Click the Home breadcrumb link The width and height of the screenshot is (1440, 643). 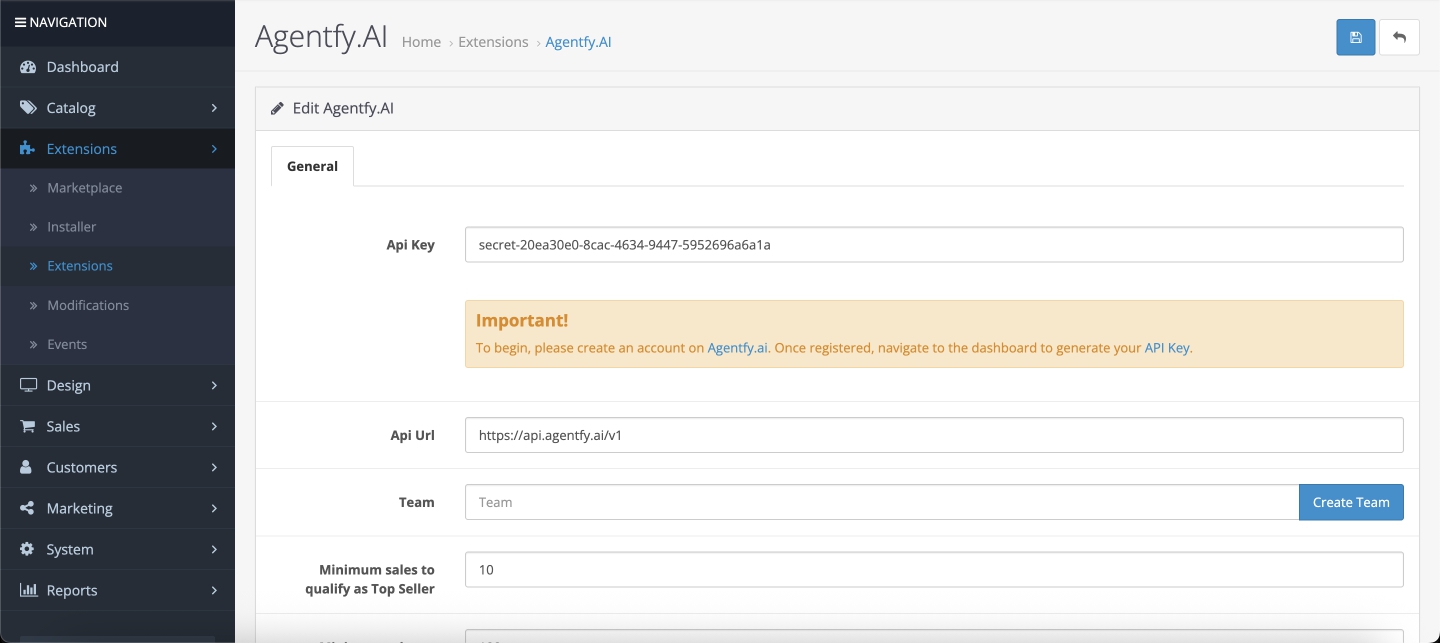point(421,42)
